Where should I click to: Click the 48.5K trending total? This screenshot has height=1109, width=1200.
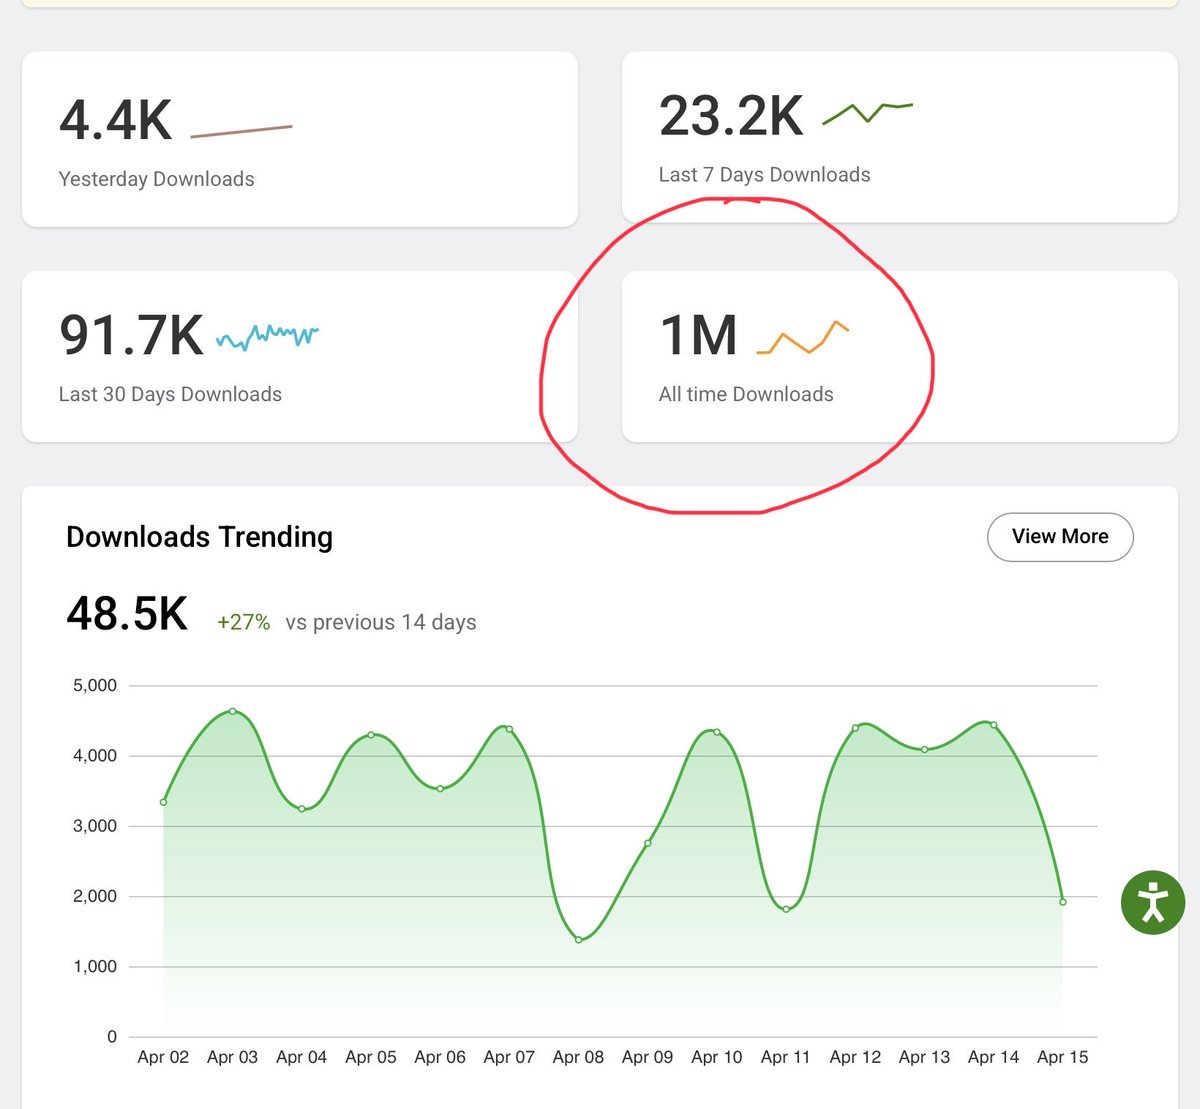(127, 614)
